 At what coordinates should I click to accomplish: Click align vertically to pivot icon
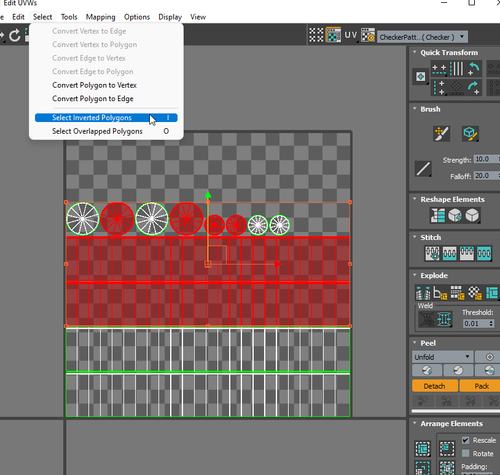click(439, 87)
